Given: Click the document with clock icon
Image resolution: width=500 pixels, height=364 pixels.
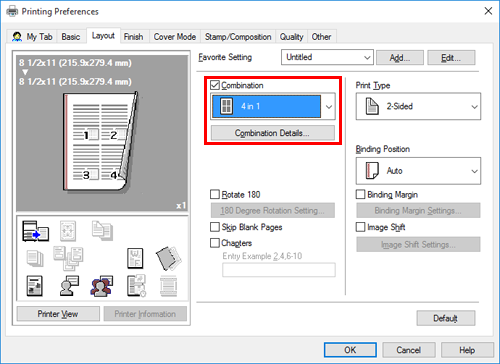Looking at the screenshot, I should [136, 286].
